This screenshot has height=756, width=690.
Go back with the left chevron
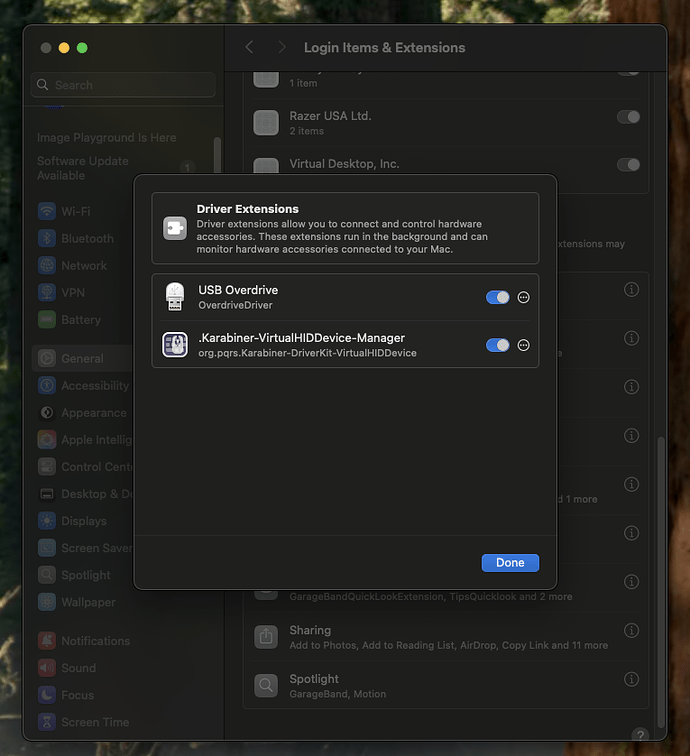(x=249, y=47)
